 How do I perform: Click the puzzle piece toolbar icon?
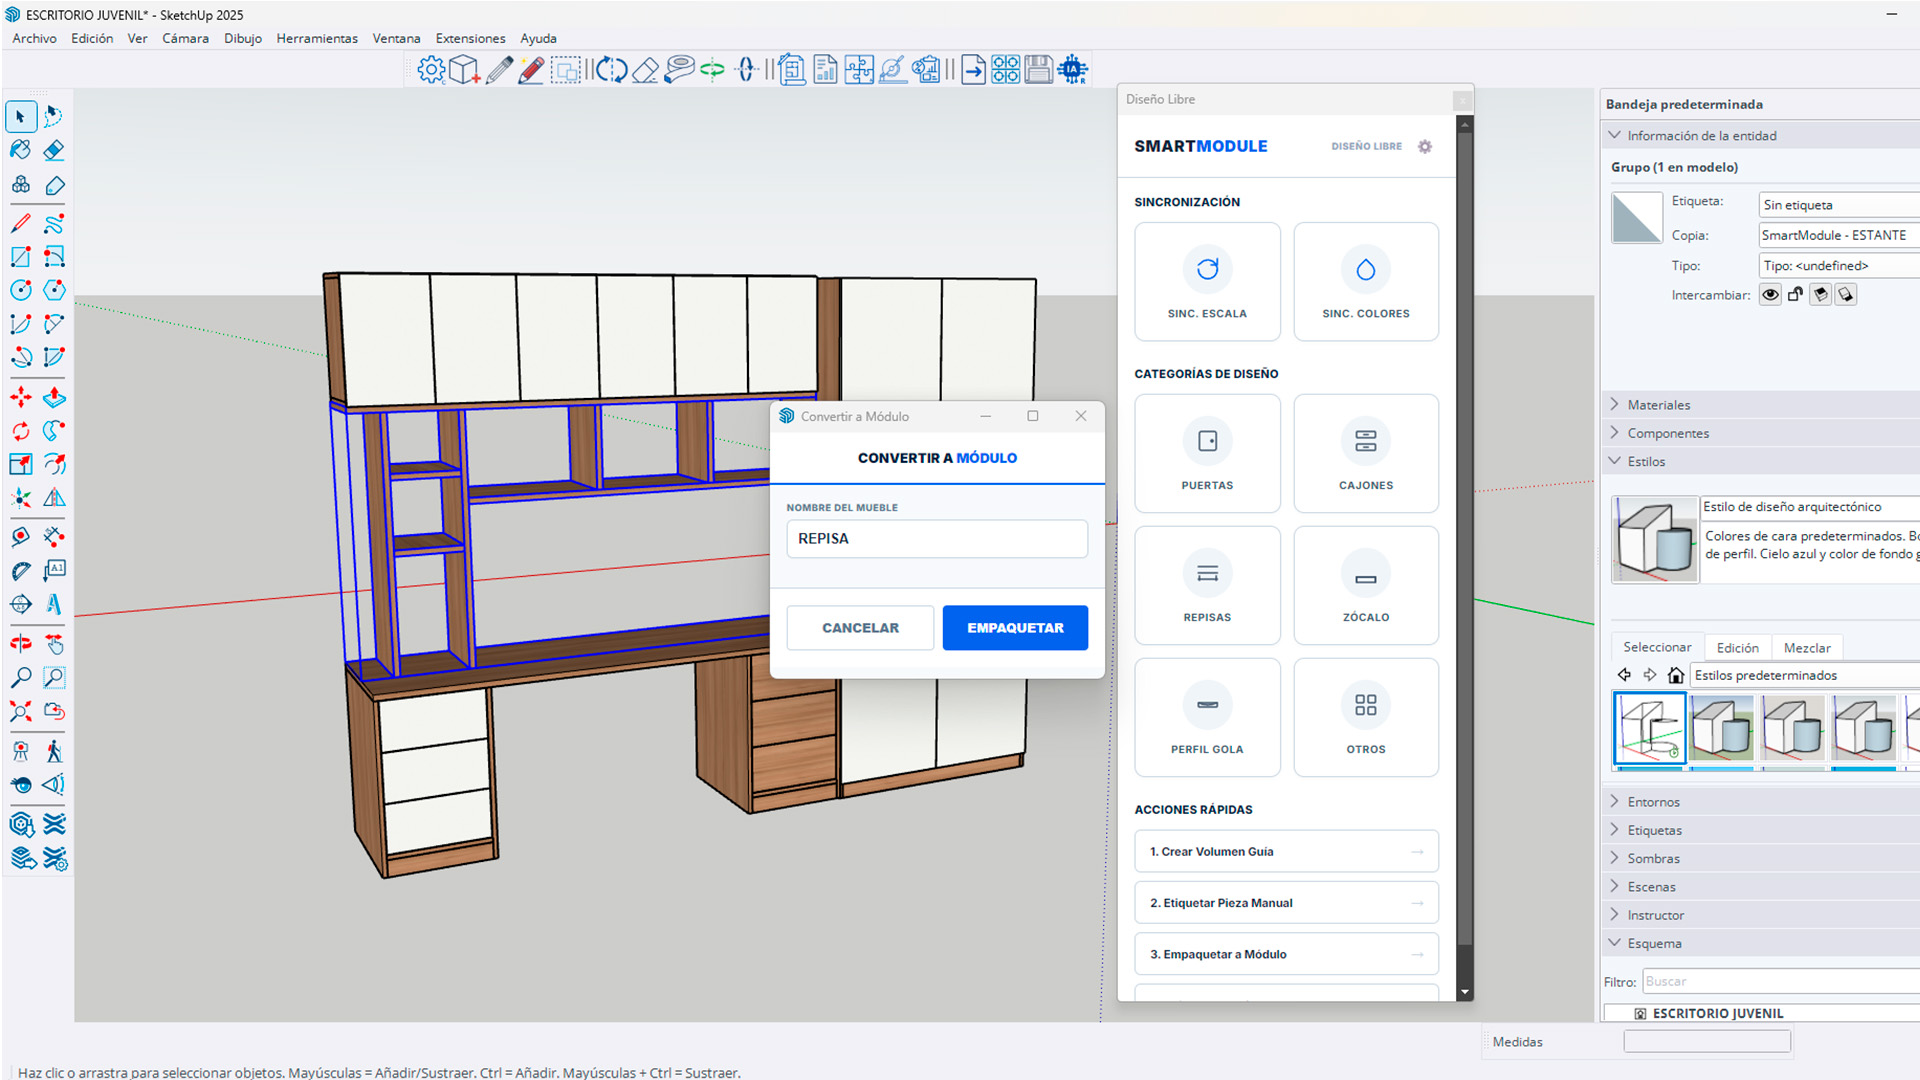[x=859, y=69]
